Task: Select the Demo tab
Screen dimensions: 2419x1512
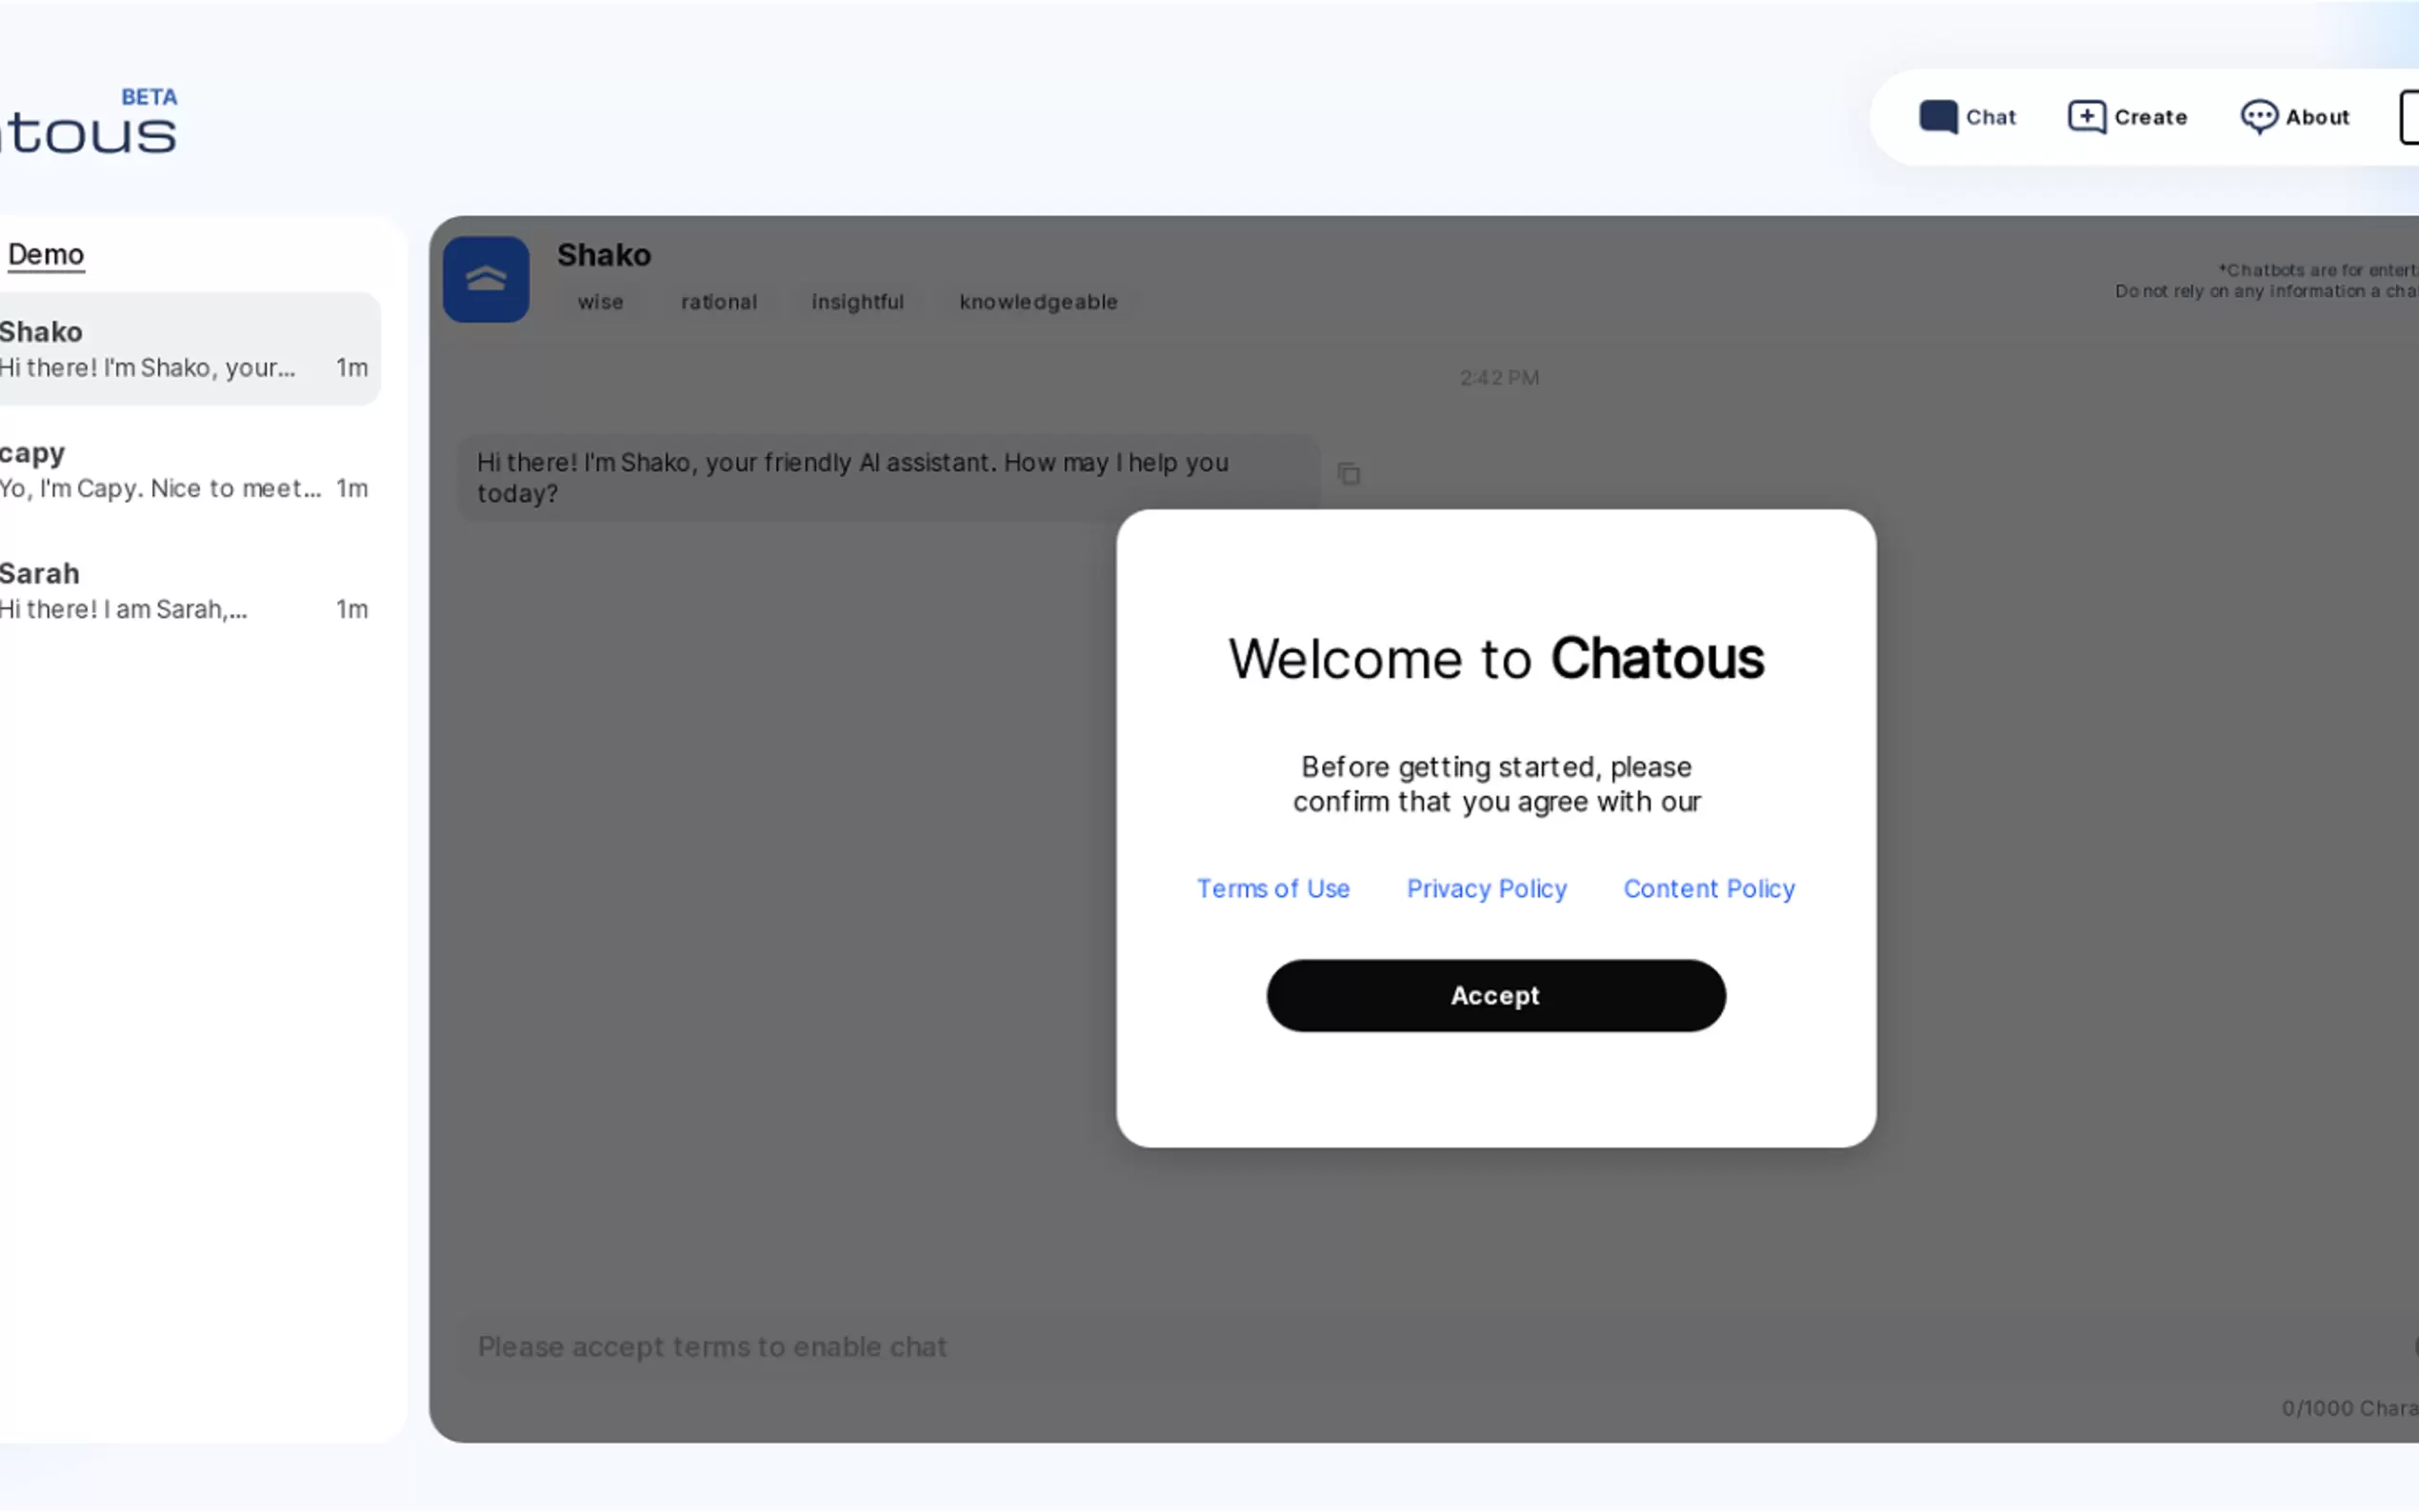Action: coord(46,254)
